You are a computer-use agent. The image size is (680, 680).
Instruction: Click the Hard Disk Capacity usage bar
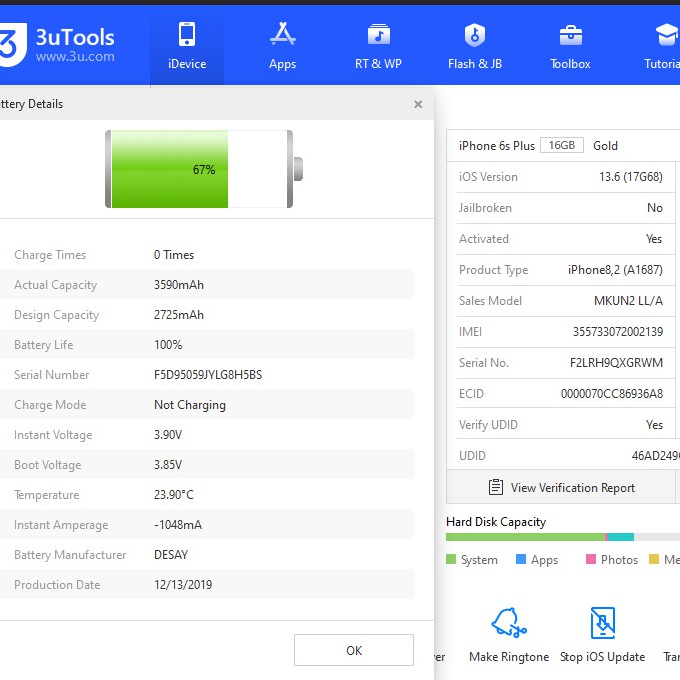563,537
